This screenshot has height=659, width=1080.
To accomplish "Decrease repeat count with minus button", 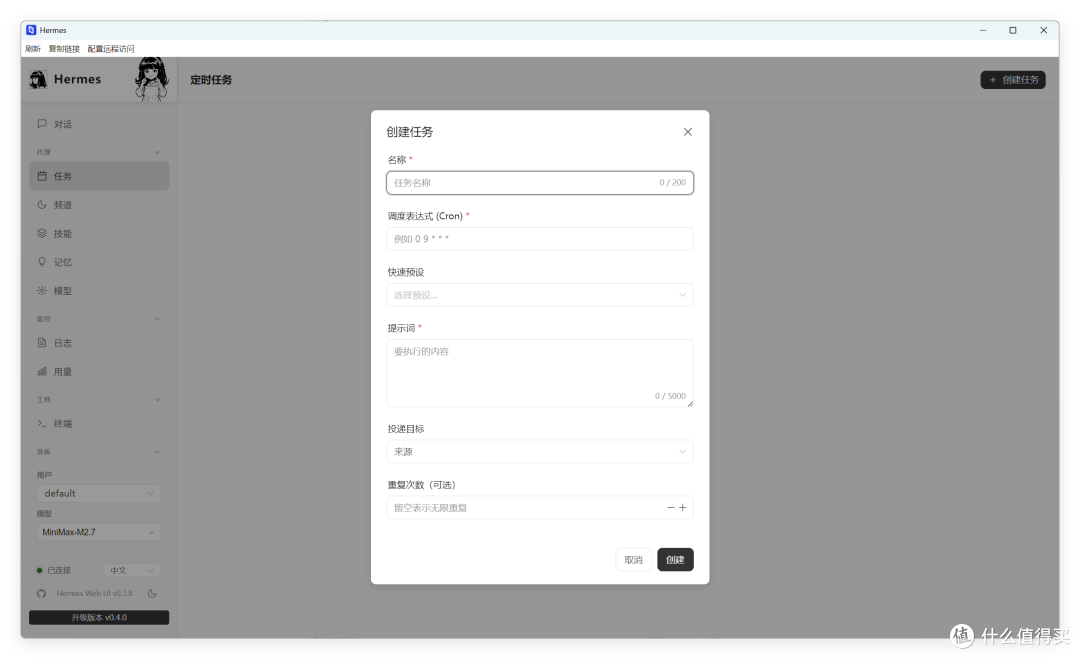I will pyautogui.click(x=670, y=508).
